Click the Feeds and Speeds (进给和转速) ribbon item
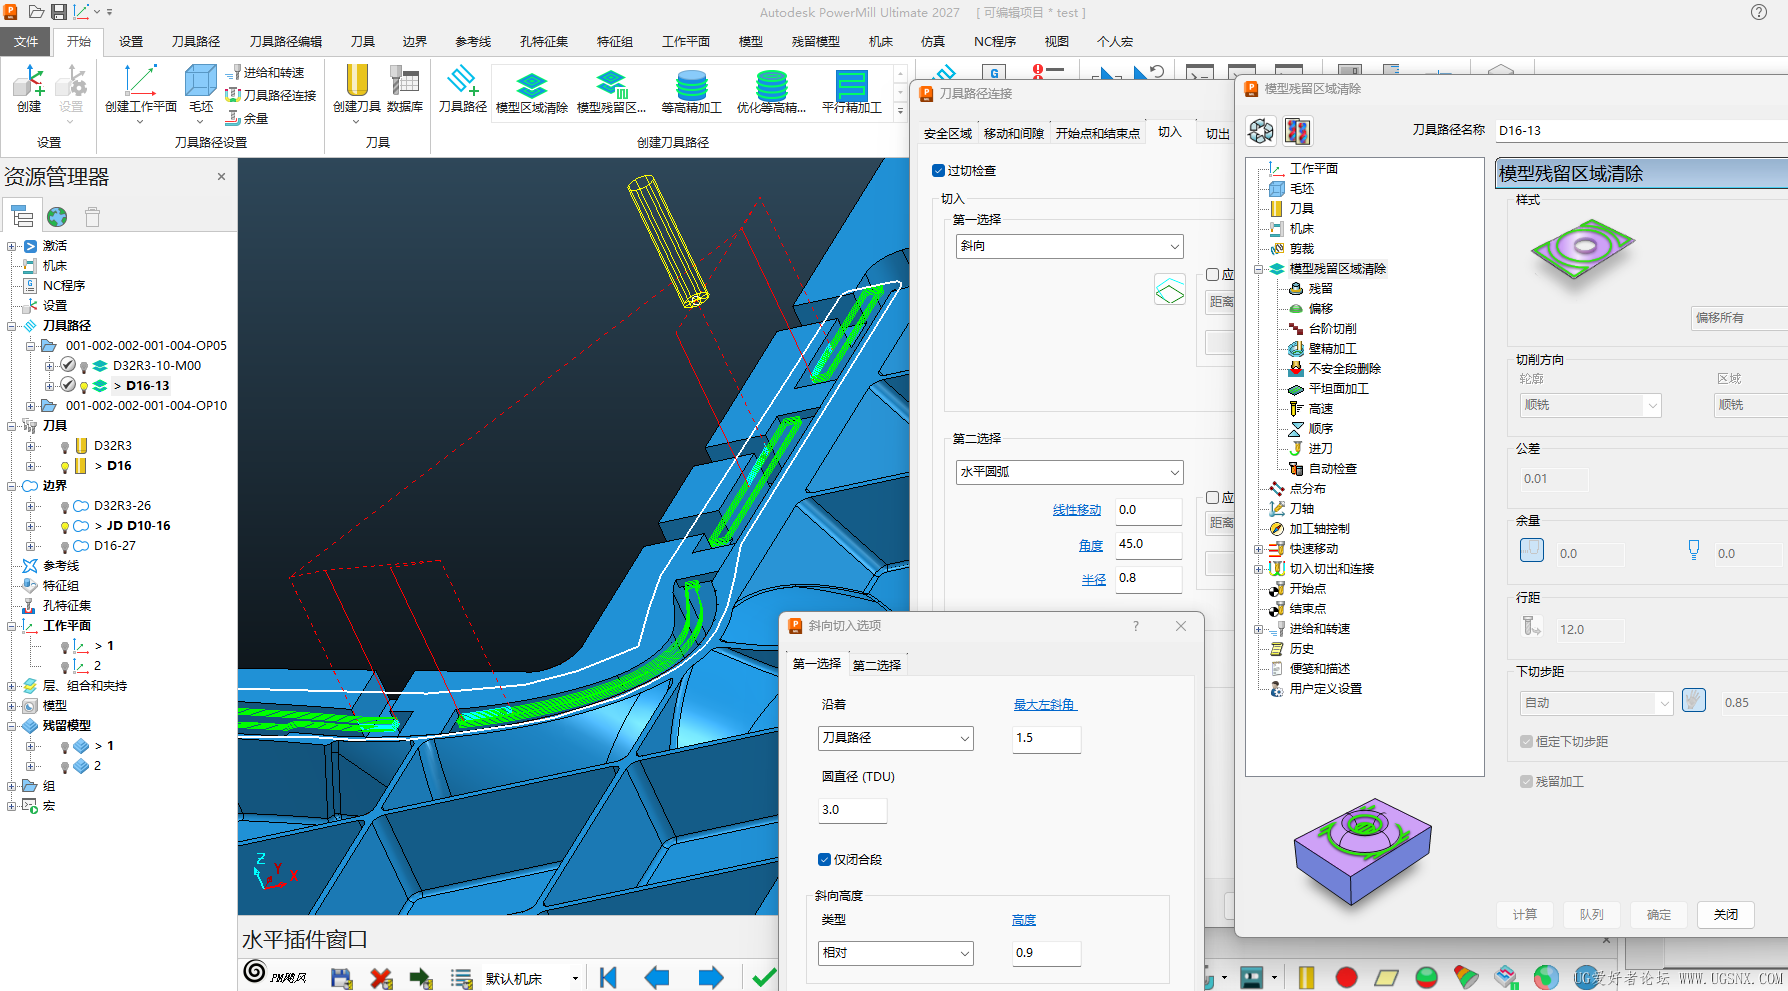 point(266,72)
